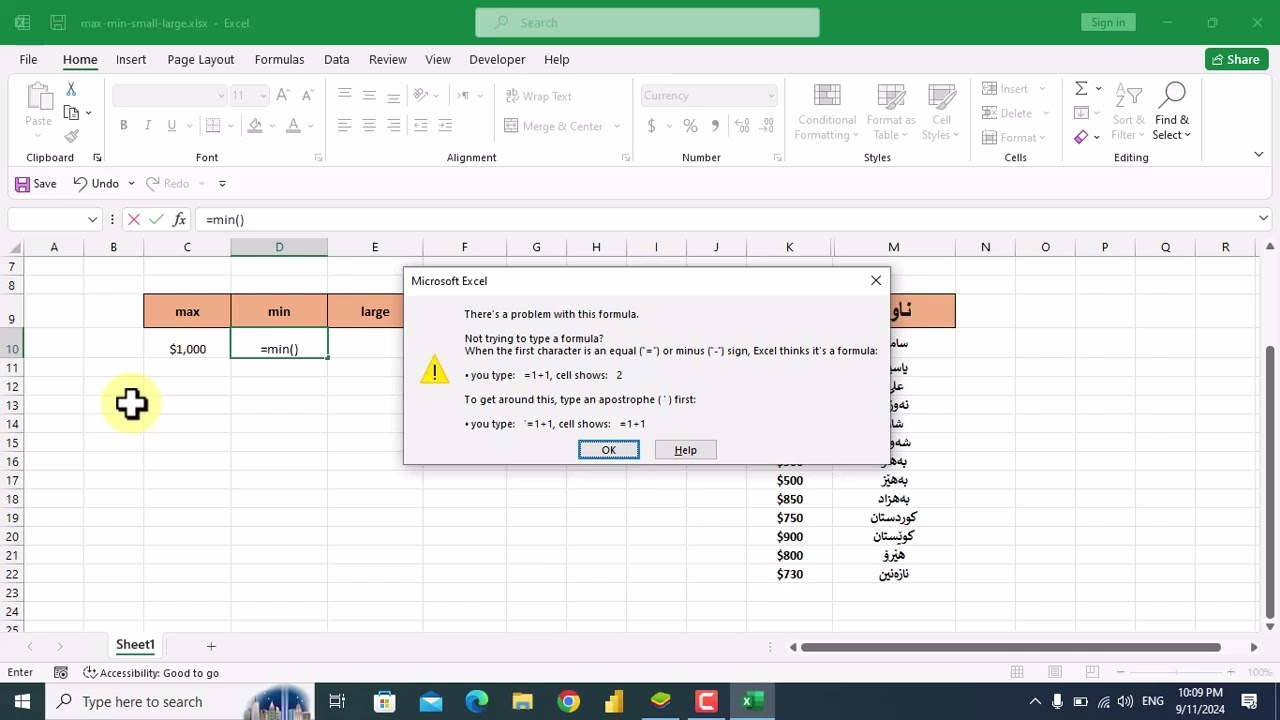Select the Format Painter brush
1280x720 pixels.
point(71,136)
